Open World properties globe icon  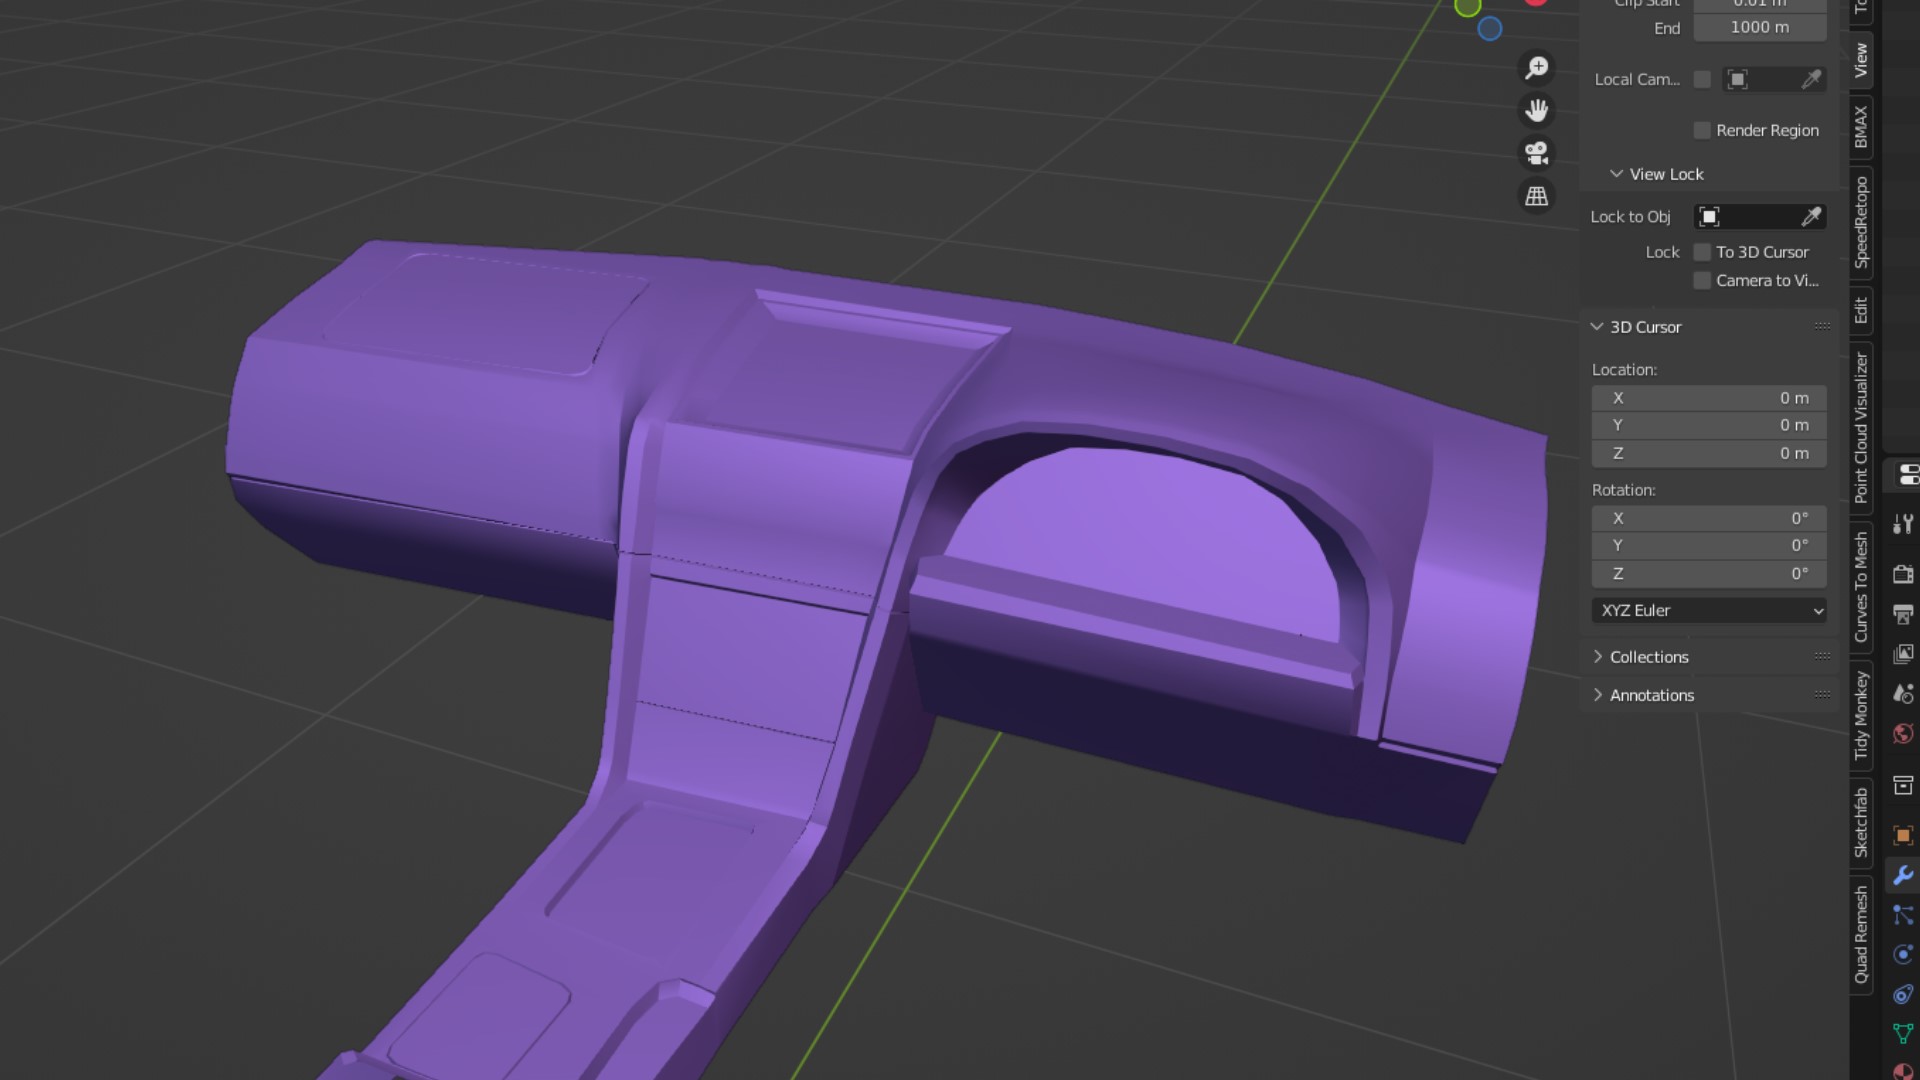tap(1903, 734)
